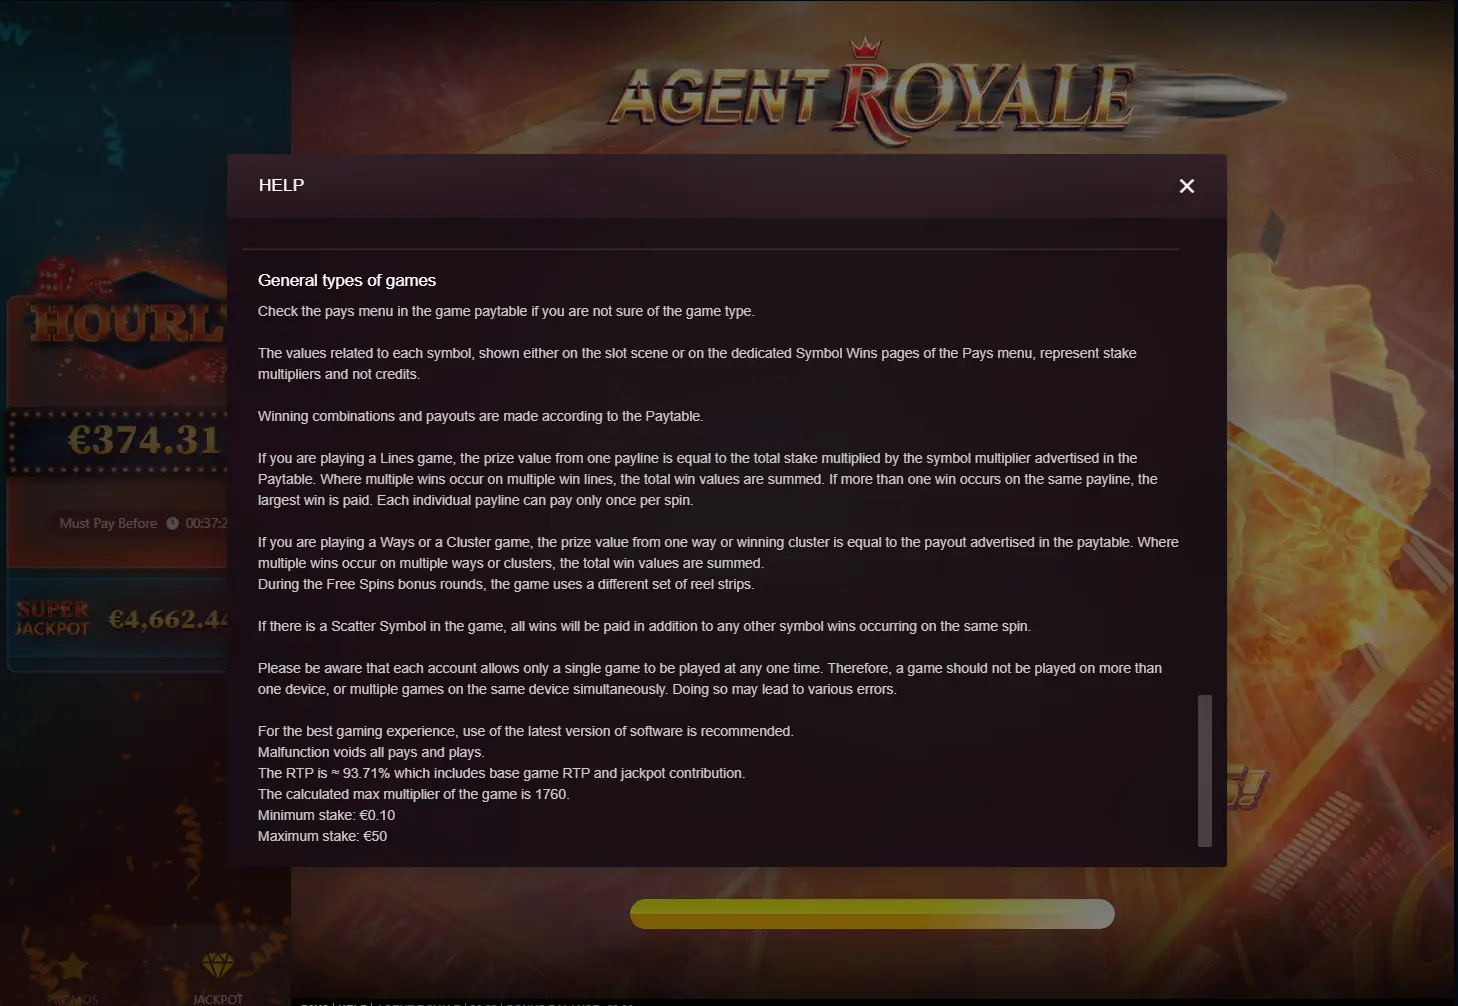Click the crown above the Agent Royale logo
The image size is (1458, 1006).
[864, 47]
